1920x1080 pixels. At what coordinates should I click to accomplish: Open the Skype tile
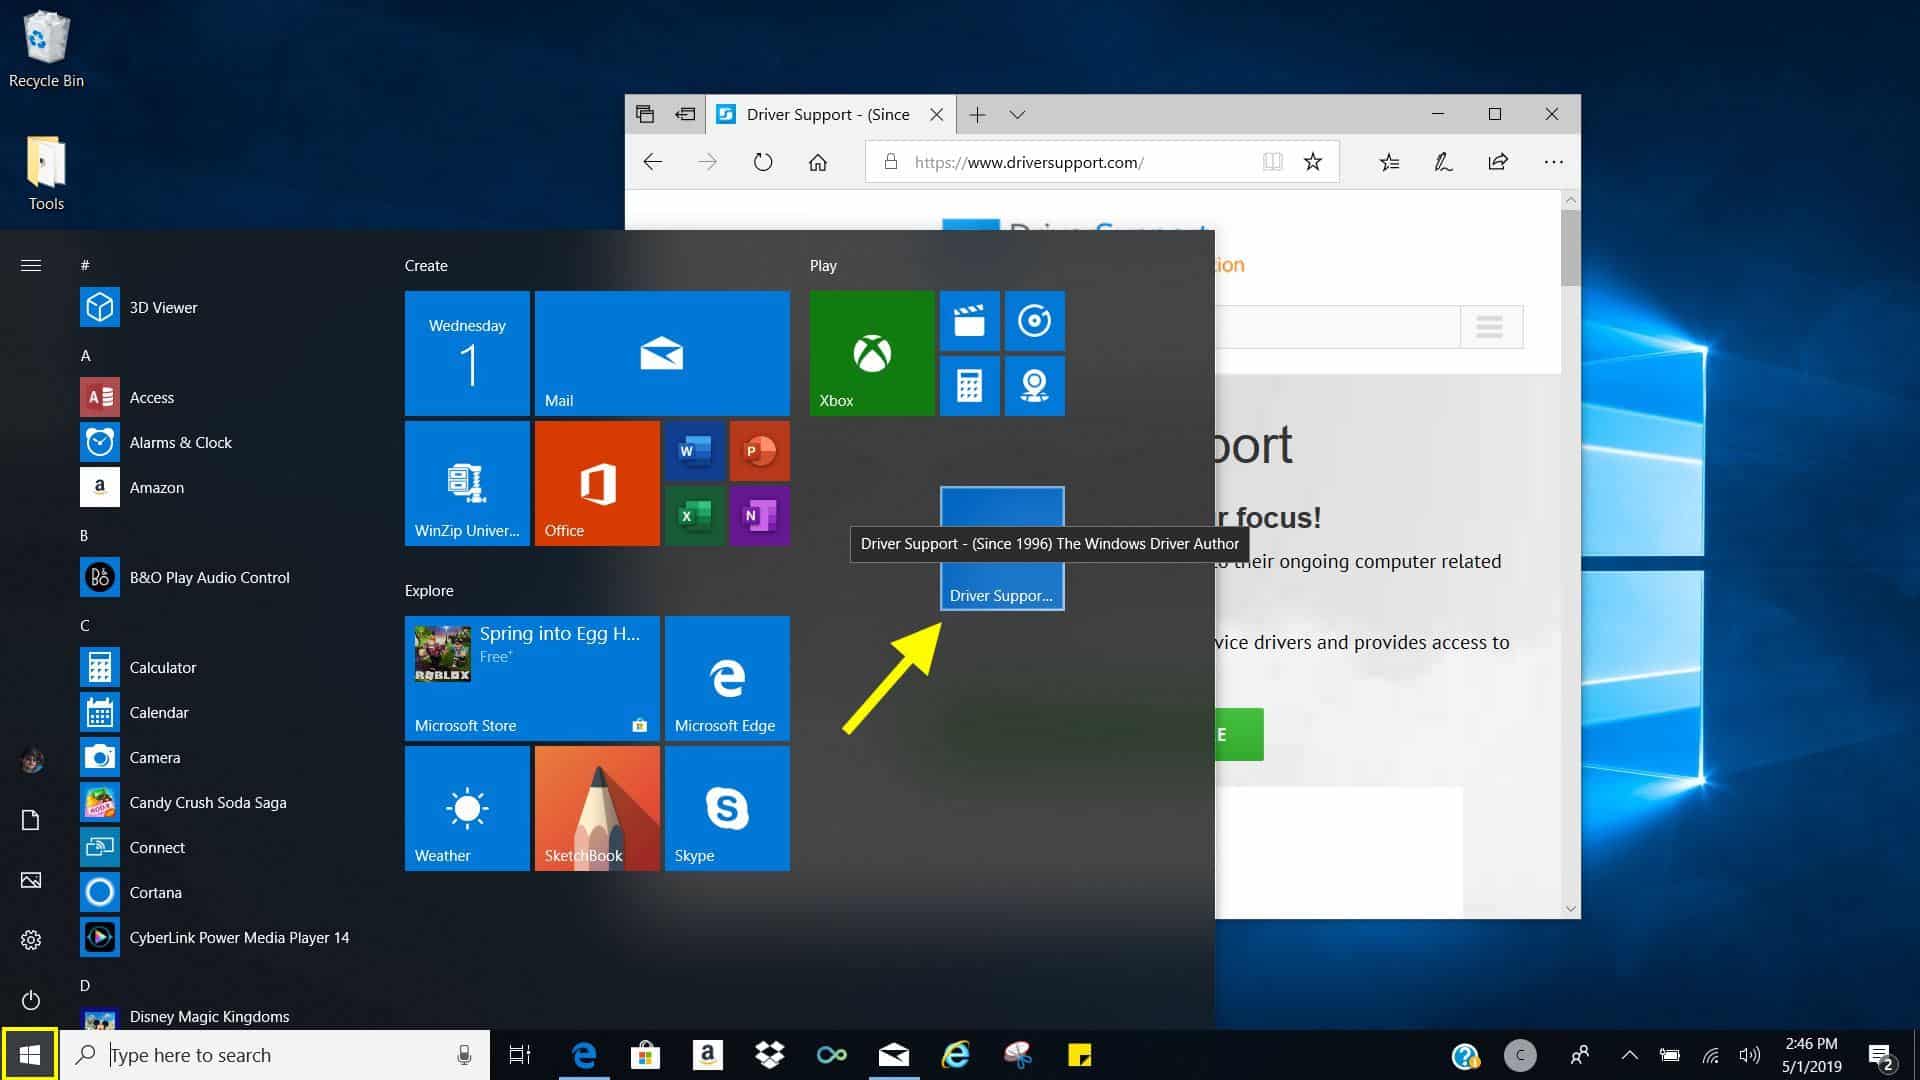click(x=727, y=808)
